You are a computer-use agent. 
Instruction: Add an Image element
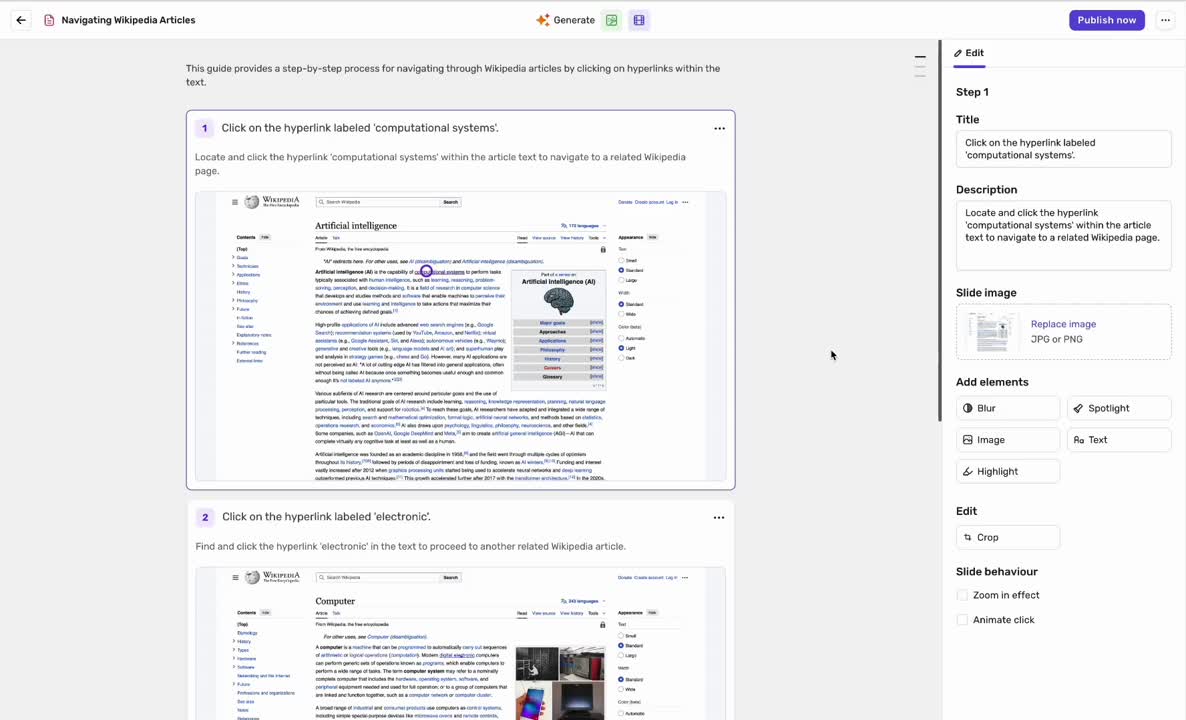pyautogui.click(x=1007, y=440)
